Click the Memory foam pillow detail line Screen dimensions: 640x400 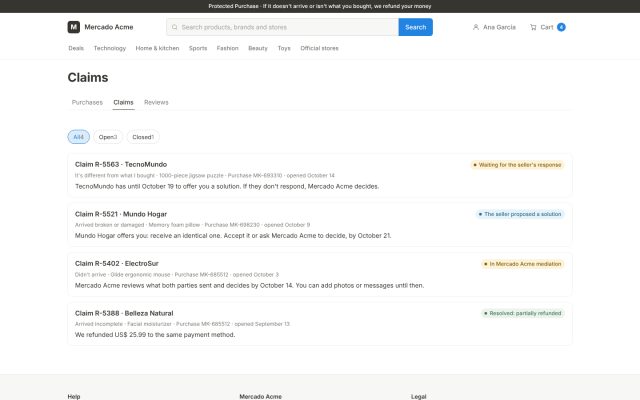click(192, 225)
